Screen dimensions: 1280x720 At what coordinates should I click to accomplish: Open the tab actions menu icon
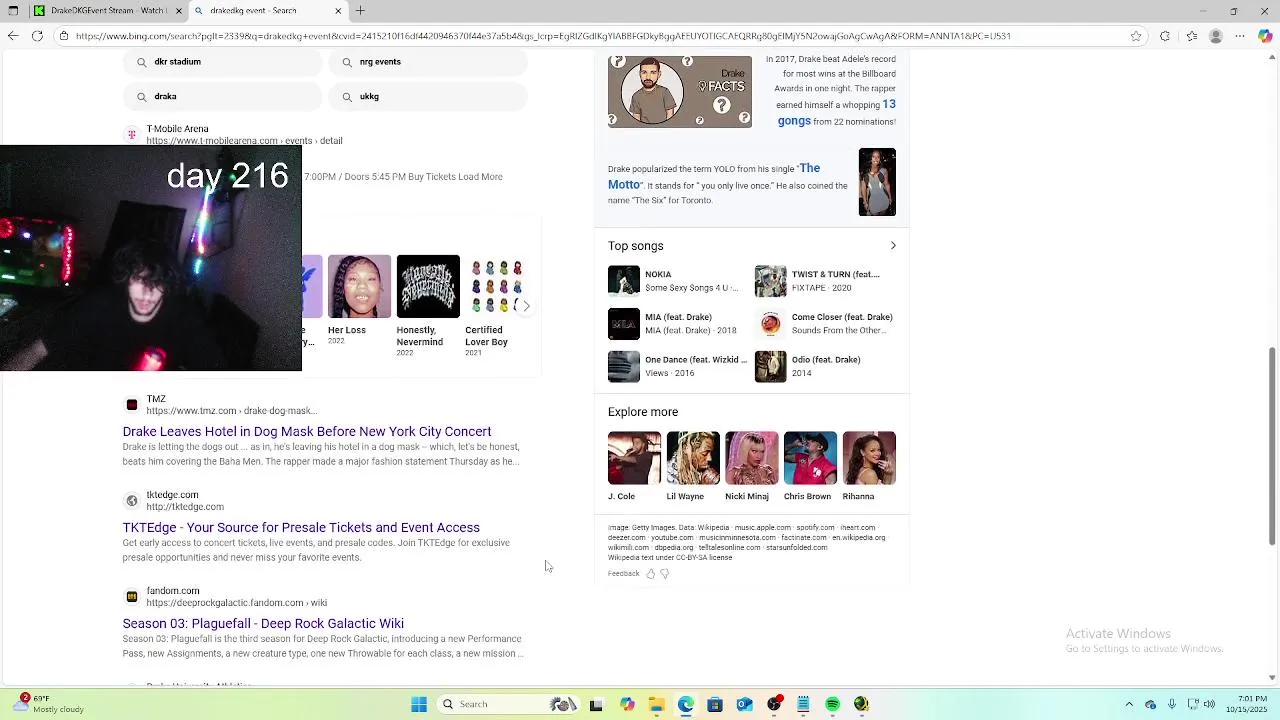[x=13, y=11]
